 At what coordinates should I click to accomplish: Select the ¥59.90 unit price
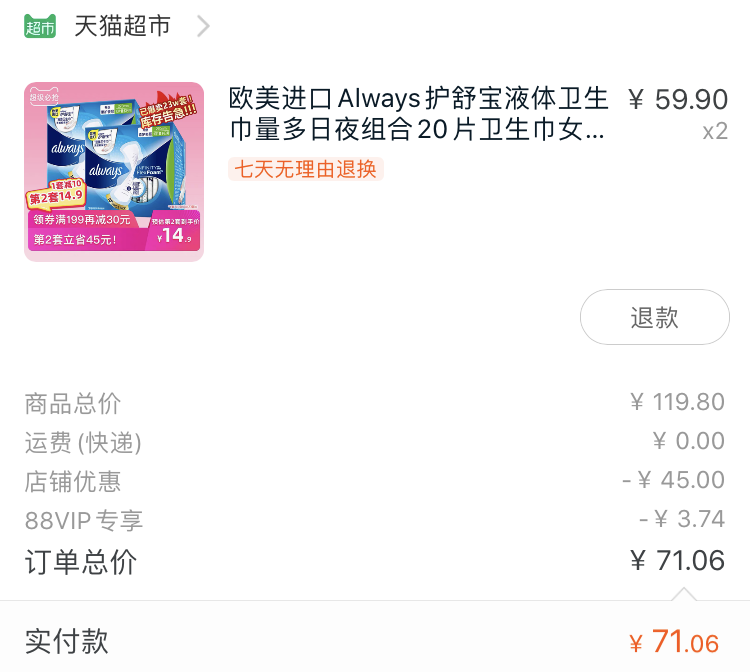pos(678,99)
